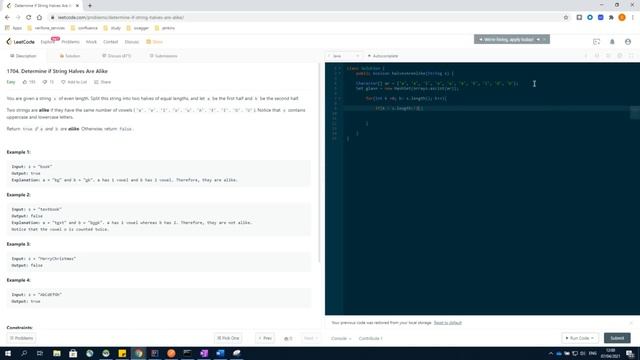The height and width of the screenshot is (360, 640).
Task: Expand the Console panel
Action: (341, 338)
